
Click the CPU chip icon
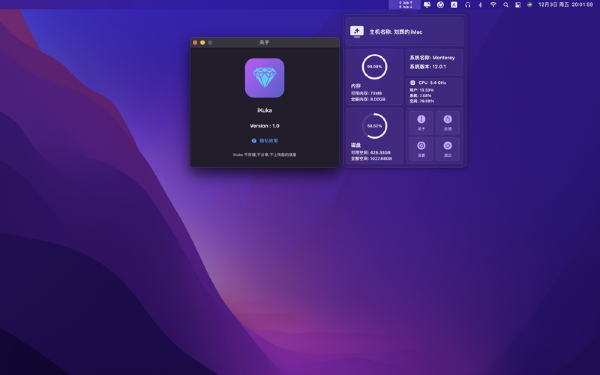pos(412,83)
